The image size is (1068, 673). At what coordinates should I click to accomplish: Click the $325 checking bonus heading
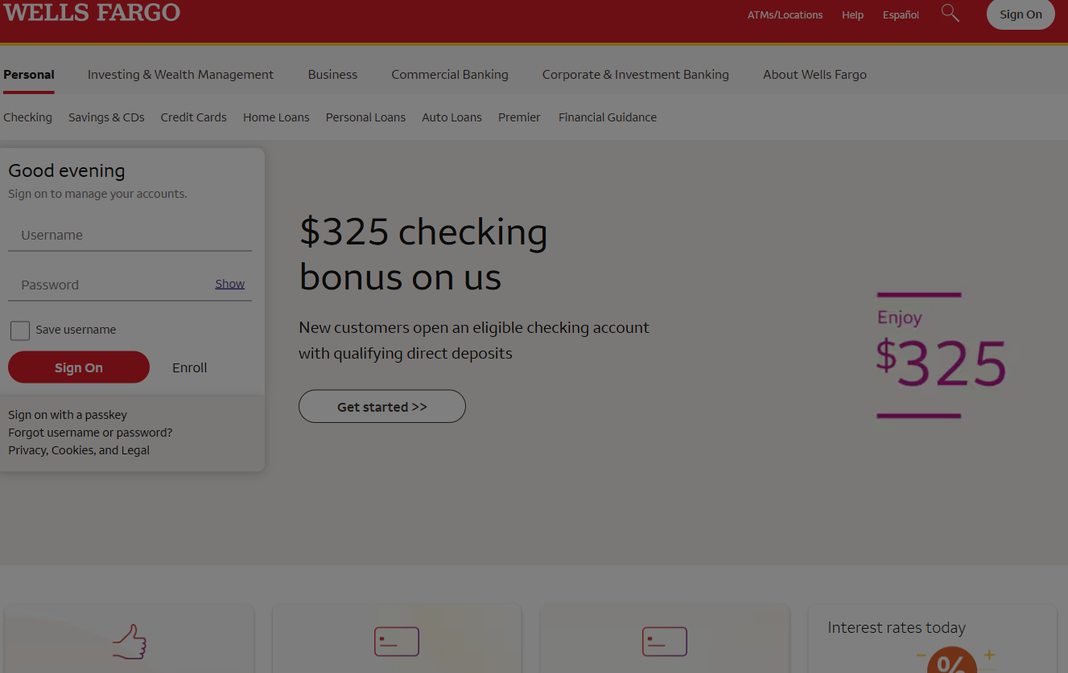pos(423,254)
